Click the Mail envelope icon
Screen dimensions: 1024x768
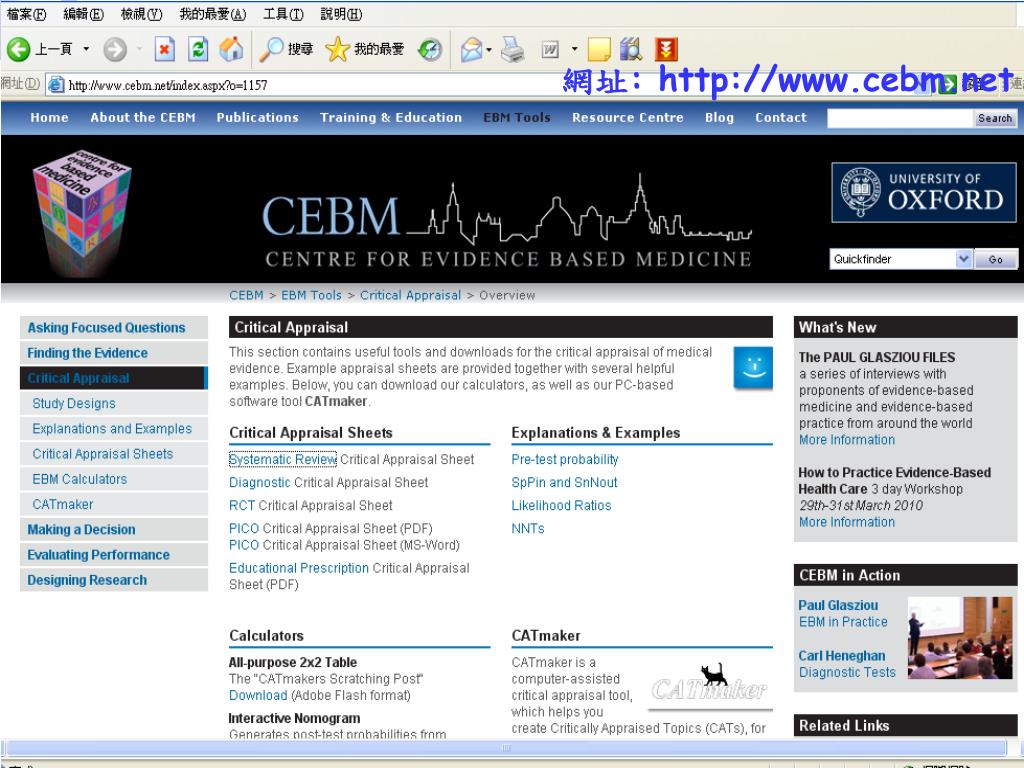coord(472,49)
